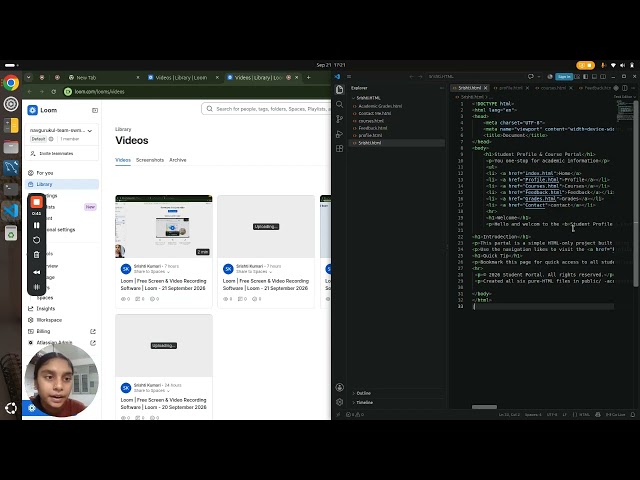Open Run and Debug in VS Code
Screen dimensions: 640x480
pos(340,134)
